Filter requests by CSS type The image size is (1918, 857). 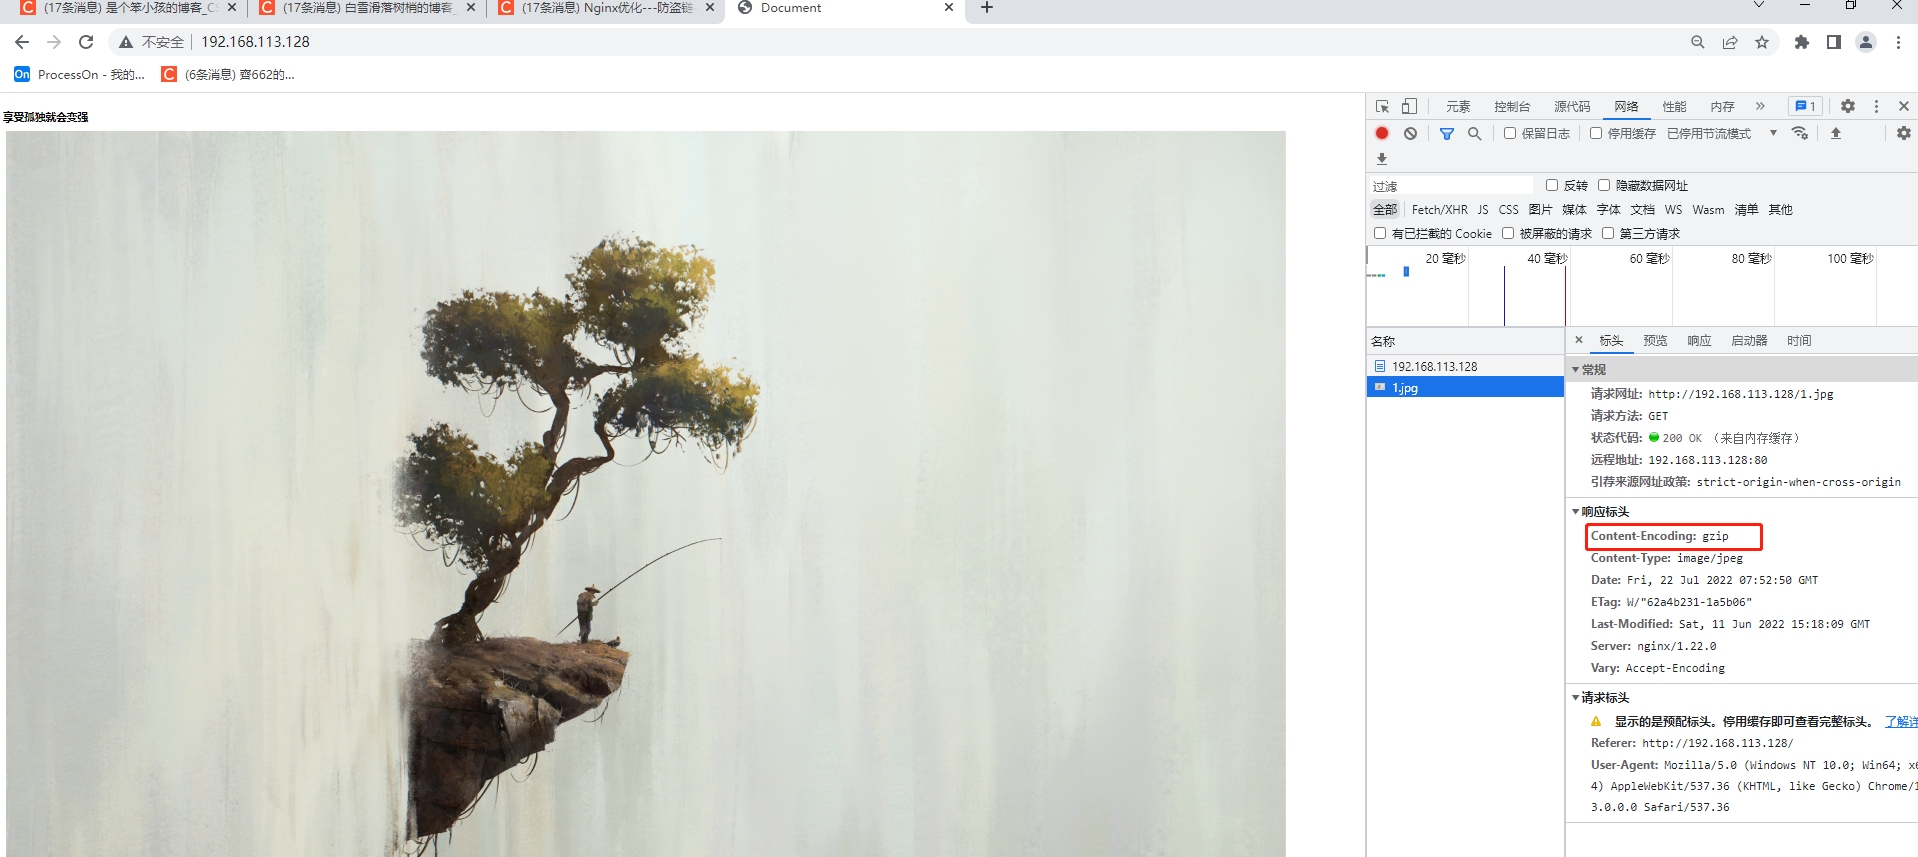coord(1508,210)
